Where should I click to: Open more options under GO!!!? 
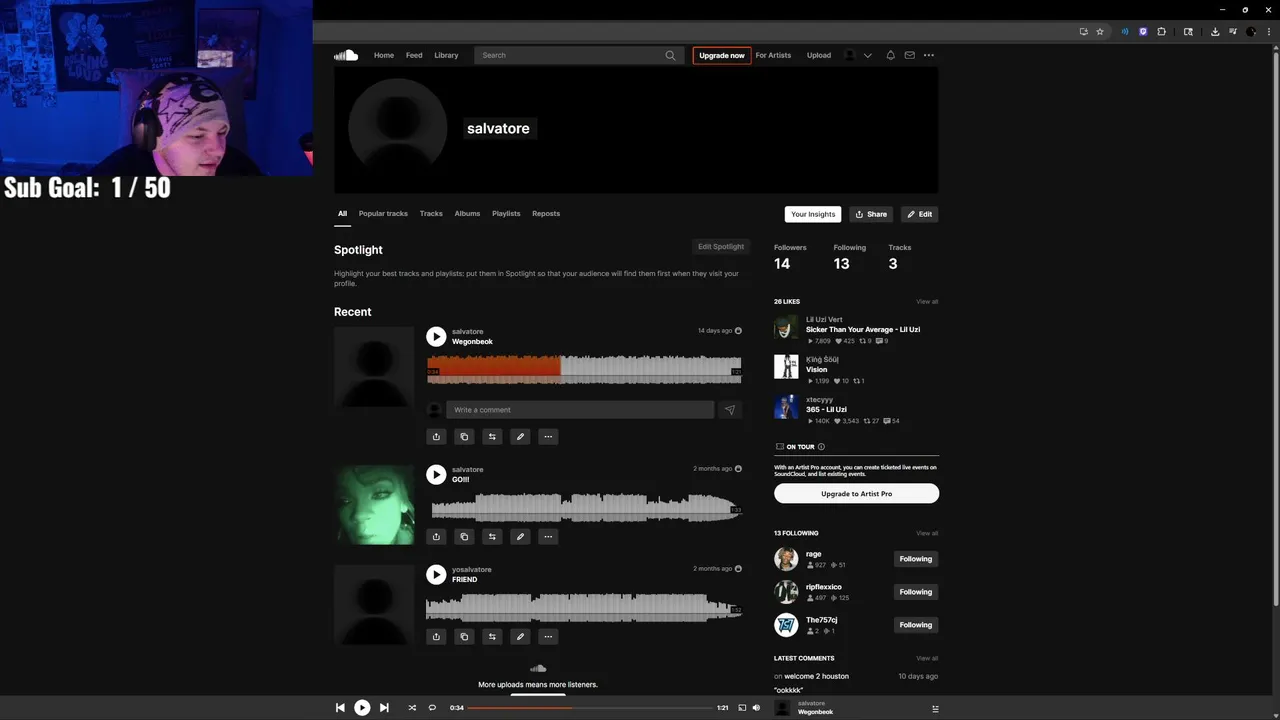coord(548,536)
